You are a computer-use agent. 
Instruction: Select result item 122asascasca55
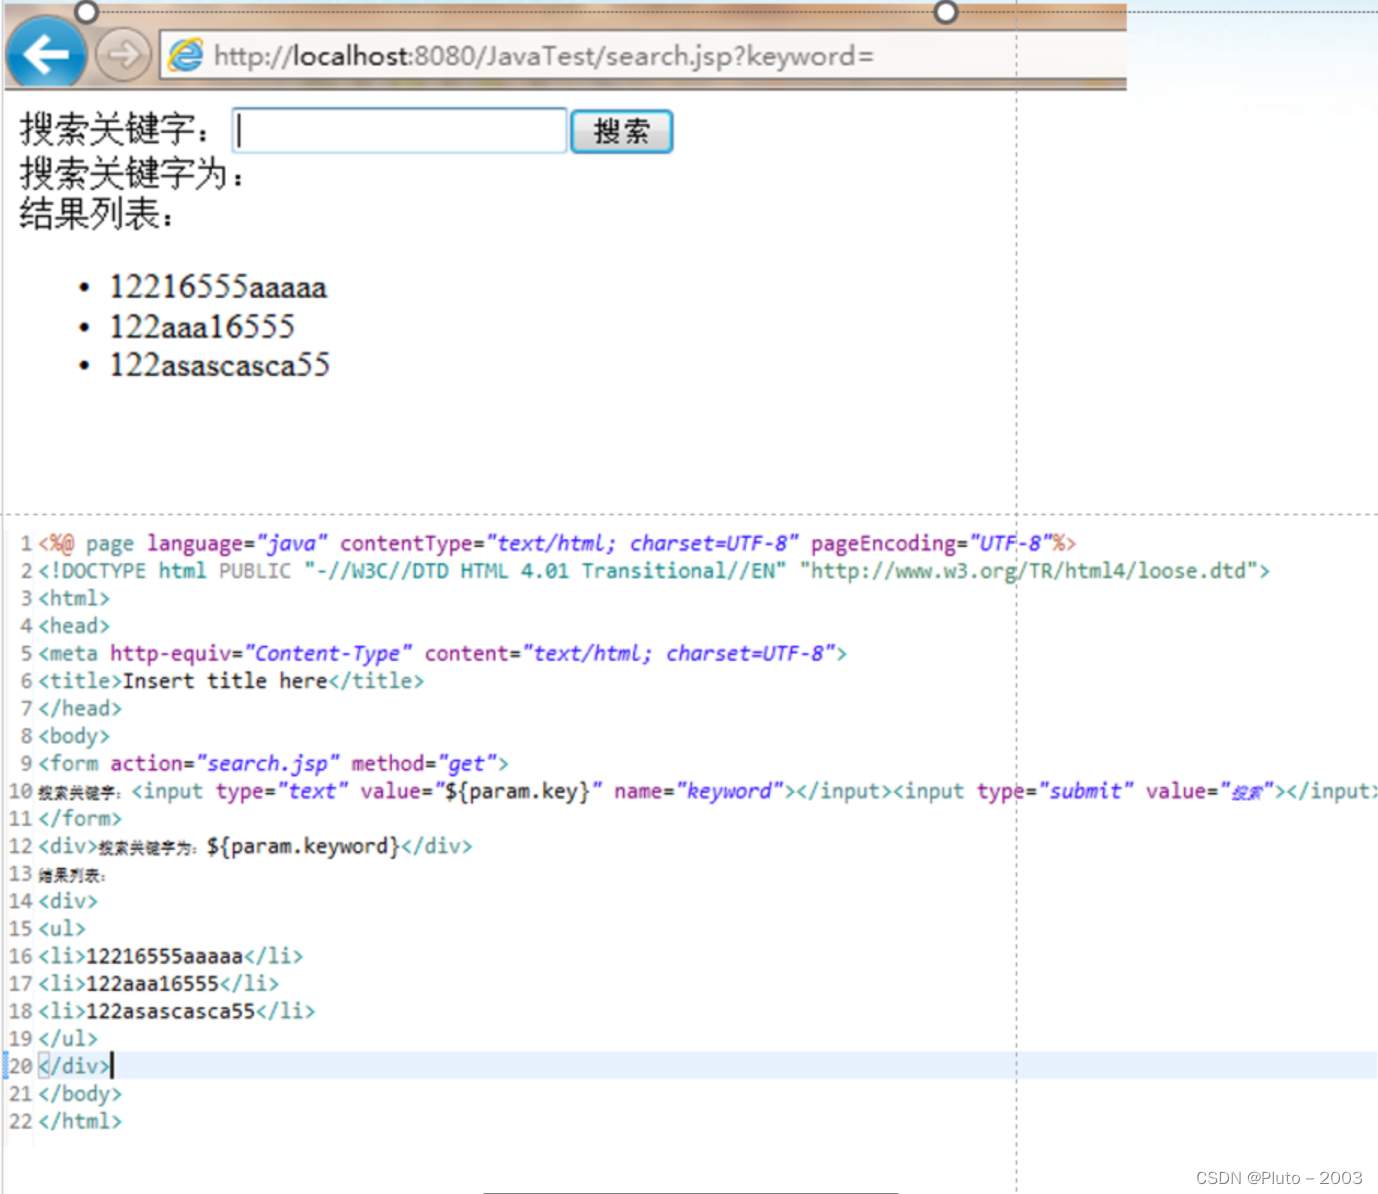[x=219, y=365]
